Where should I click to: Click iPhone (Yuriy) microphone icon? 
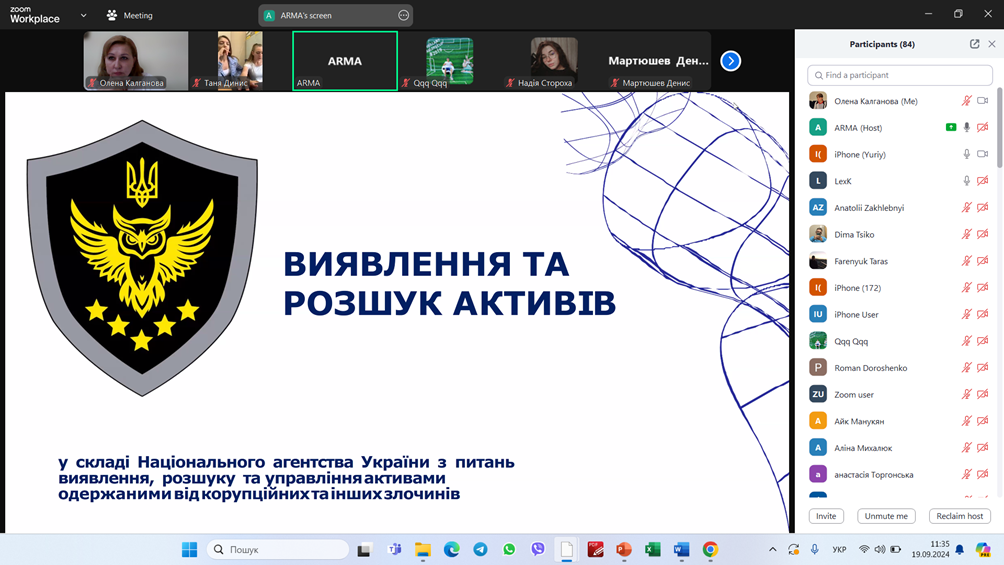point(967,154)
